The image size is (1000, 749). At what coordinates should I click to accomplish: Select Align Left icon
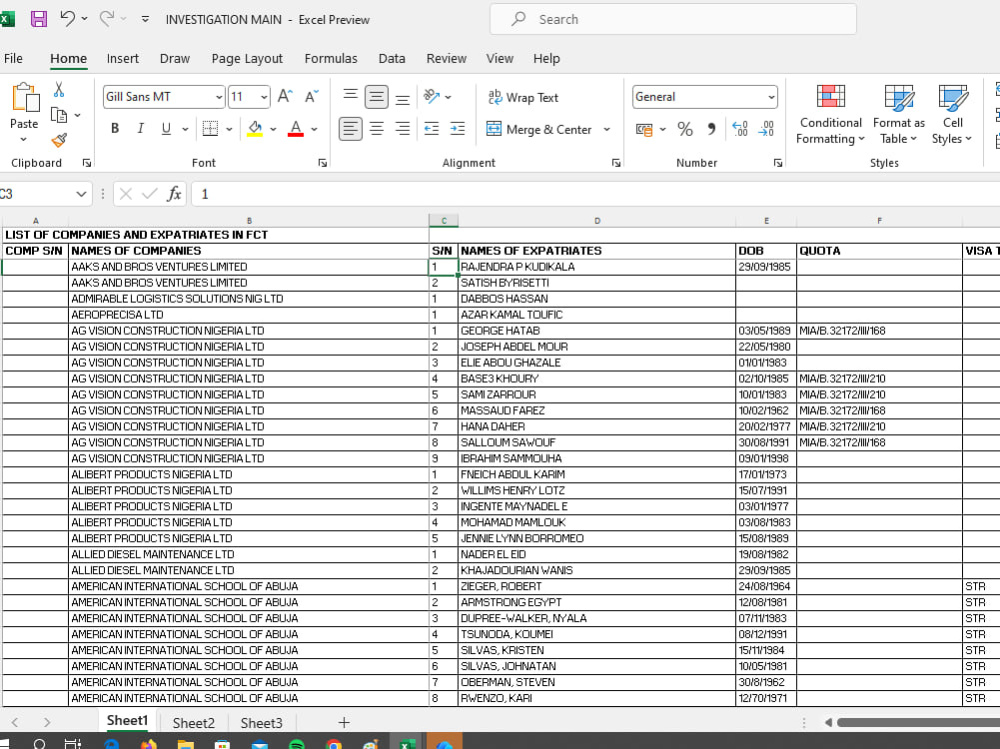350,129
